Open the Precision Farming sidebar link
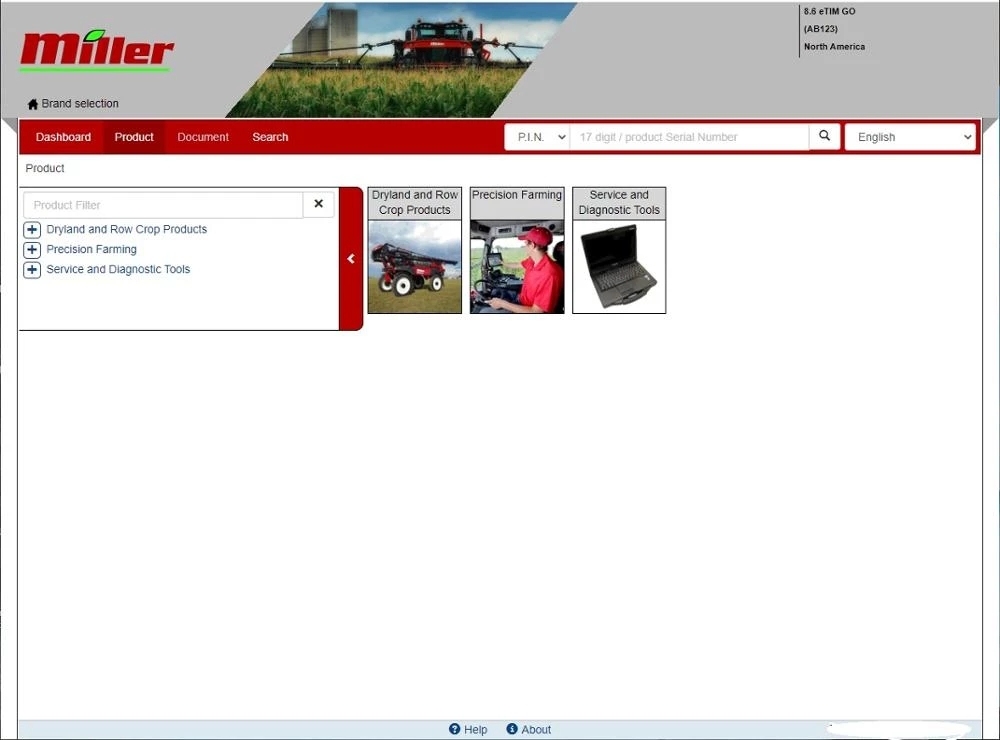1000x740 pixels. click(91, 249)
